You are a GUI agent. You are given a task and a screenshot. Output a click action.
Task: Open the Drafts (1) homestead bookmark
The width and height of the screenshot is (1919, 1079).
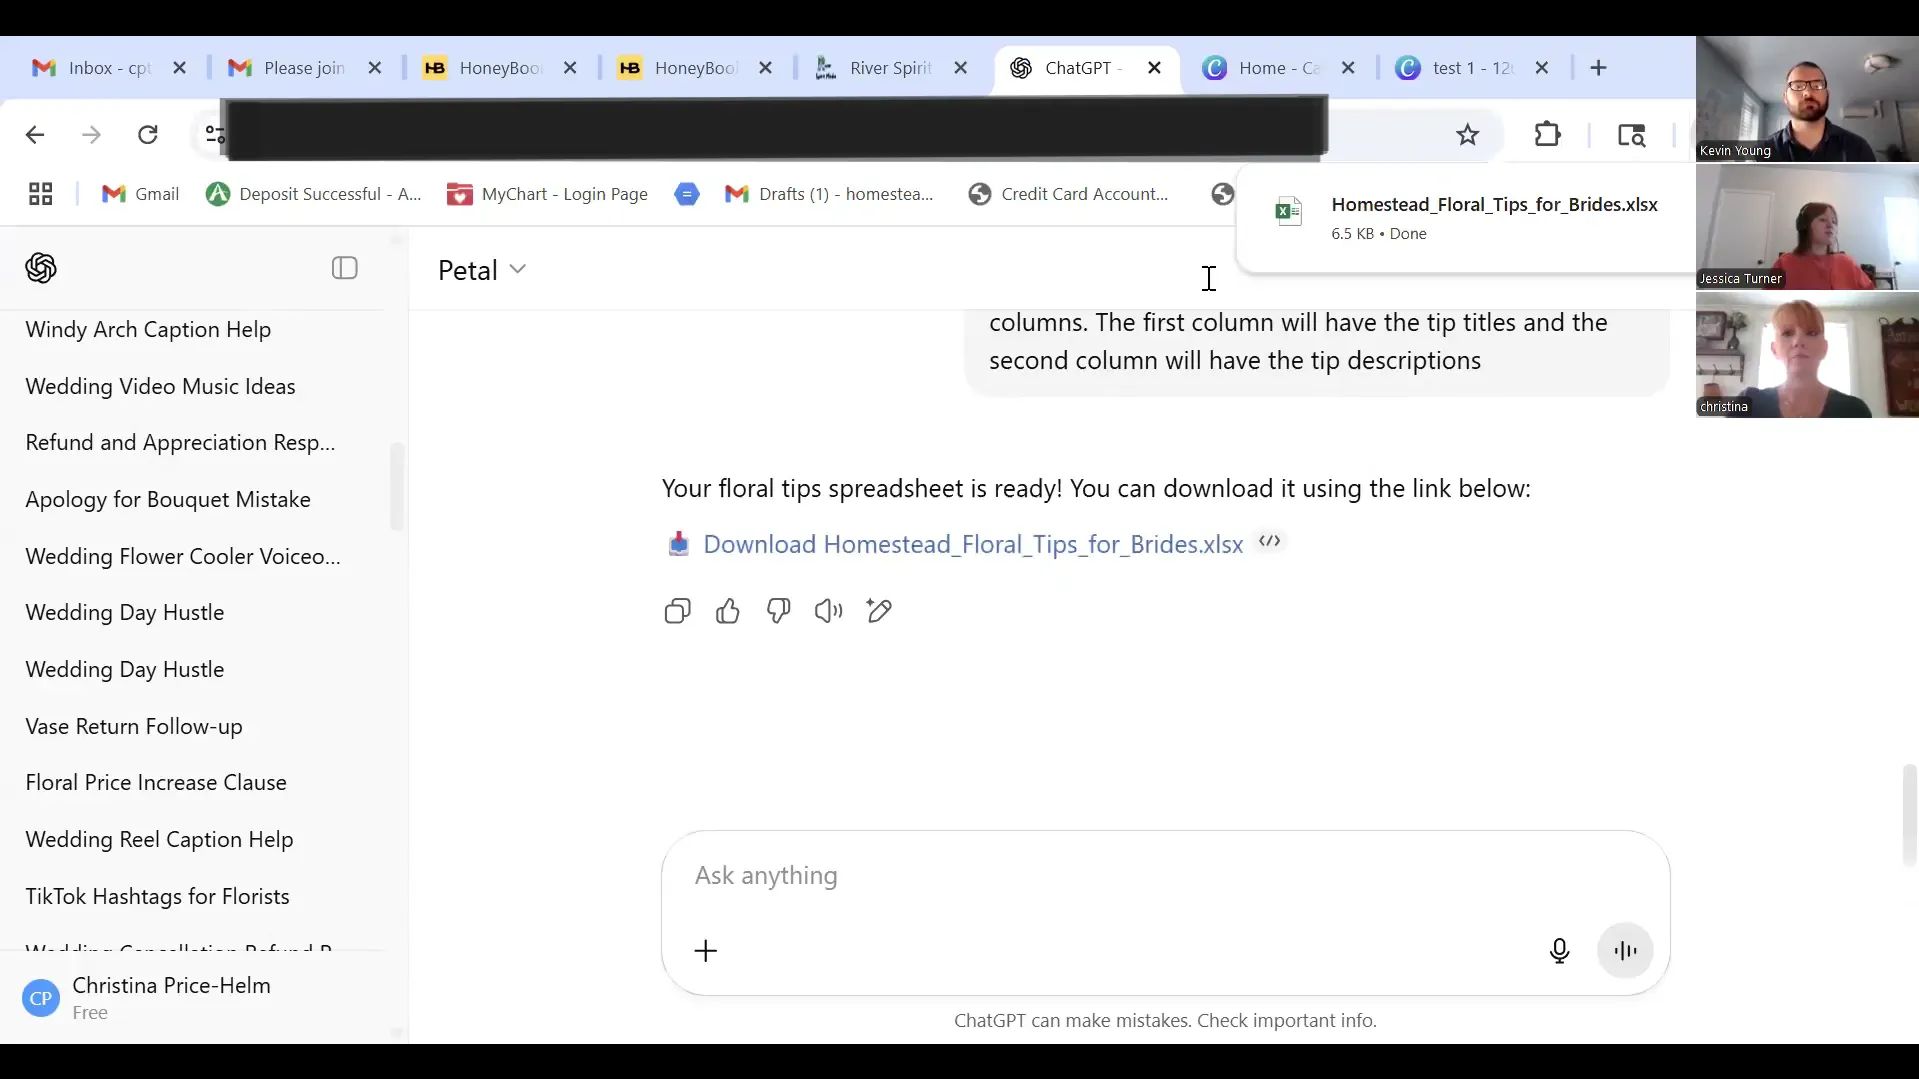829,194
